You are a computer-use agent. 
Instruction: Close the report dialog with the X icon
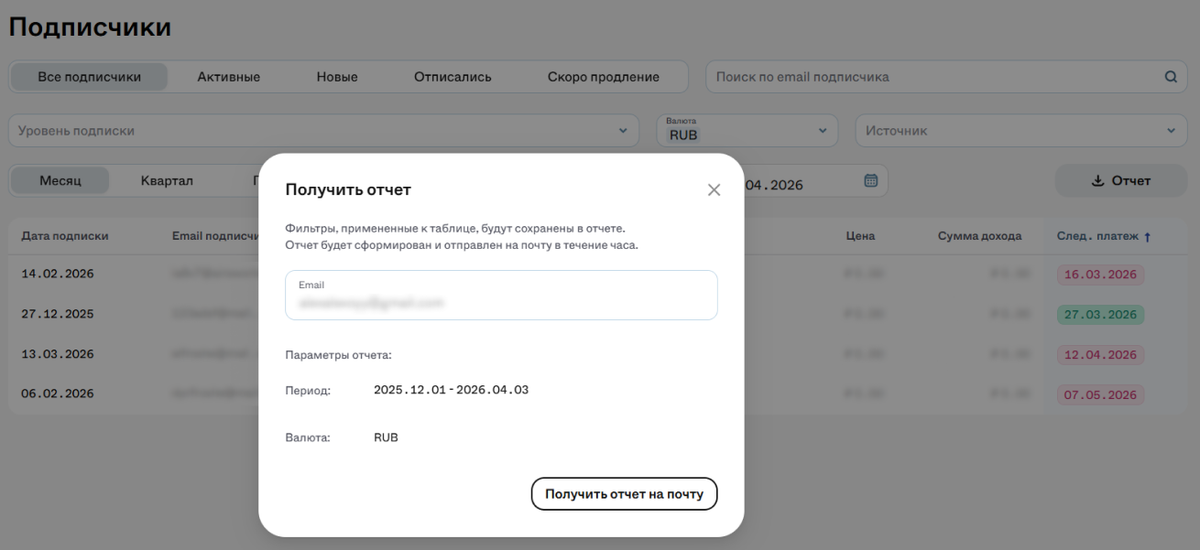point(714,190)
